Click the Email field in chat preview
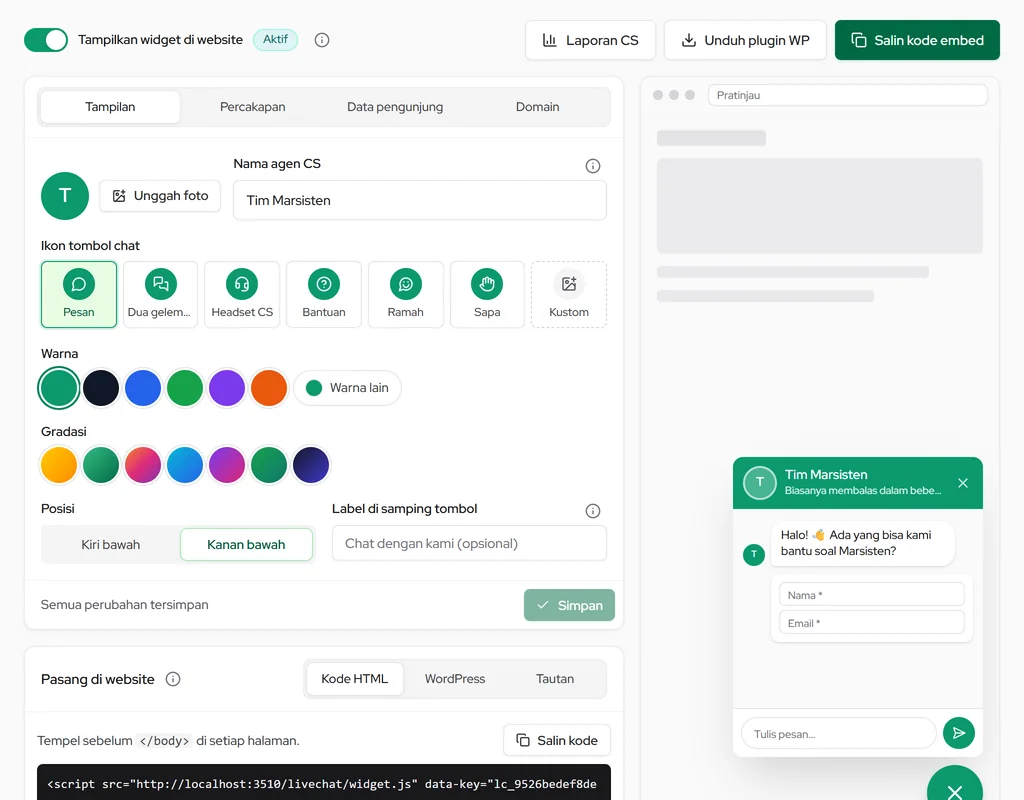The image size is (1024, 800). click(x=871, y=623)
